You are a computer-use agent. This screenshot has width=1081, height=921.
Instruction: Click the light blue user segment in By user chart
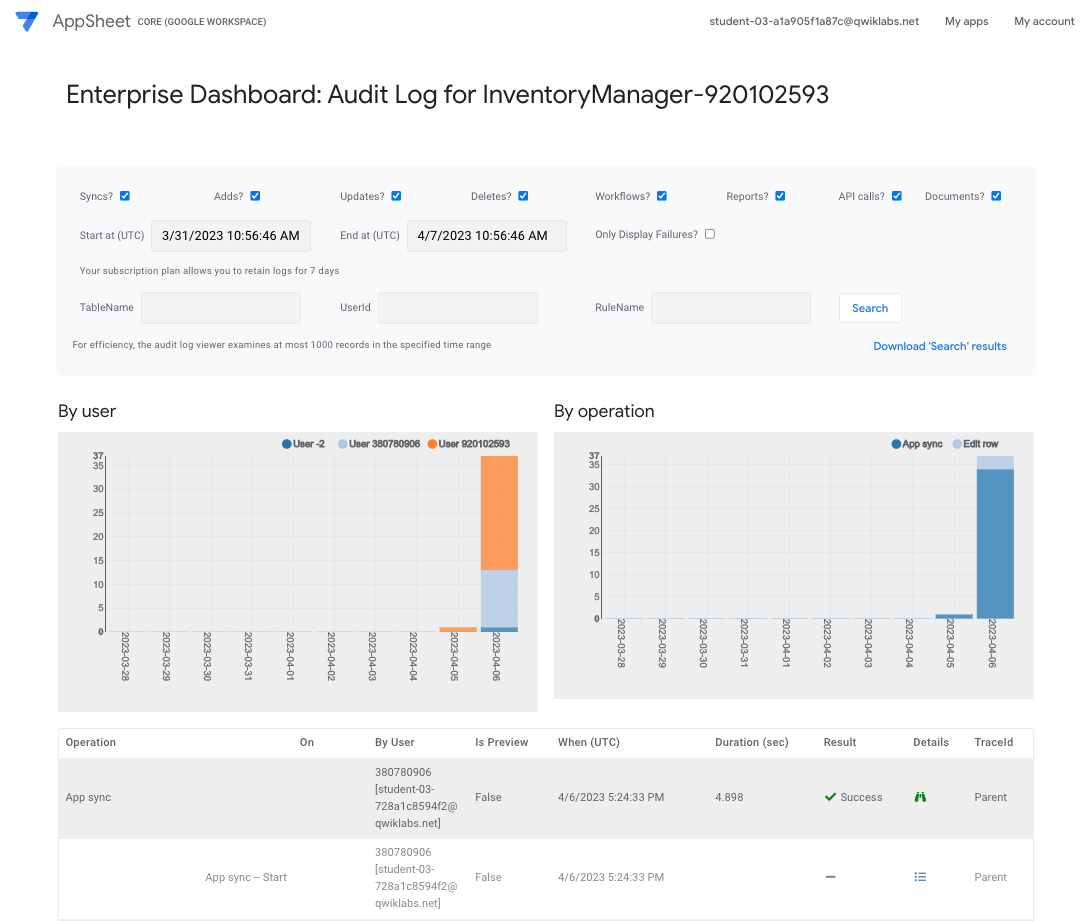[499, 598]
